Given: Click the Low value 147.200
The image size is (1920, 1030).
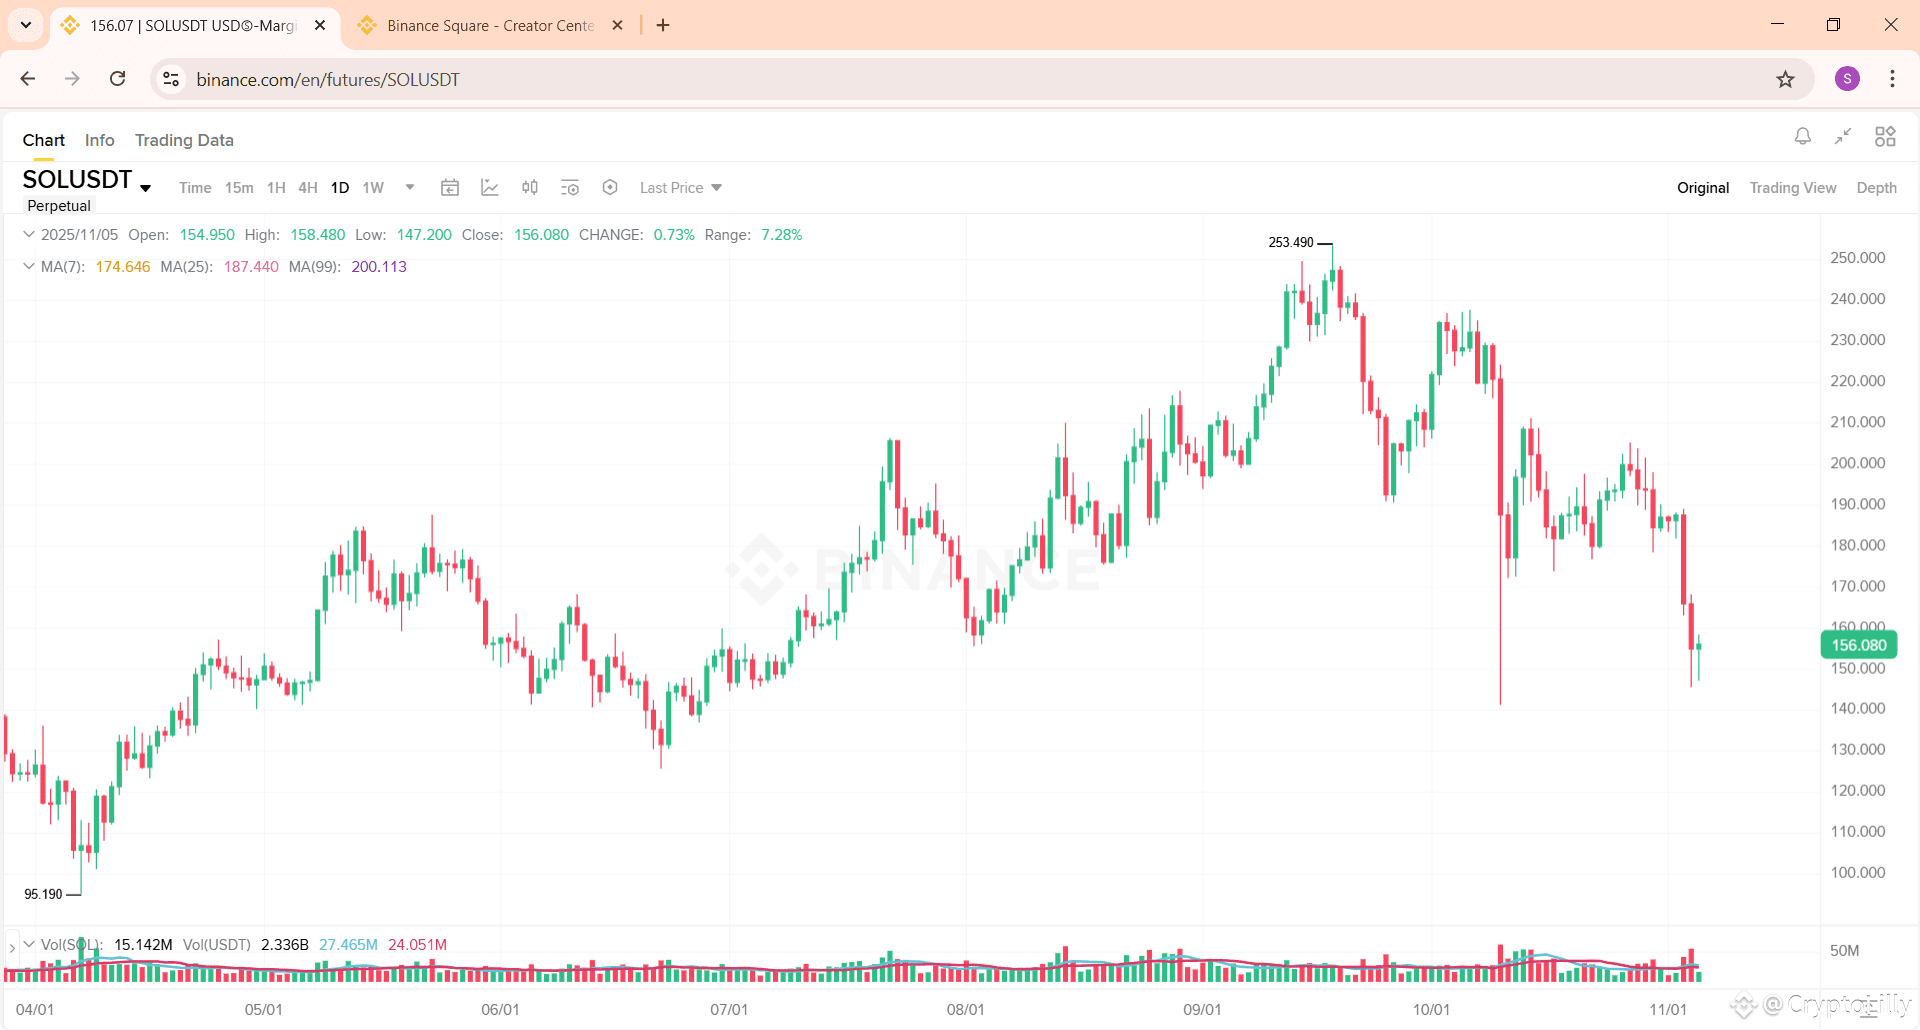Looking at the screenshot, I should point(424,234).
